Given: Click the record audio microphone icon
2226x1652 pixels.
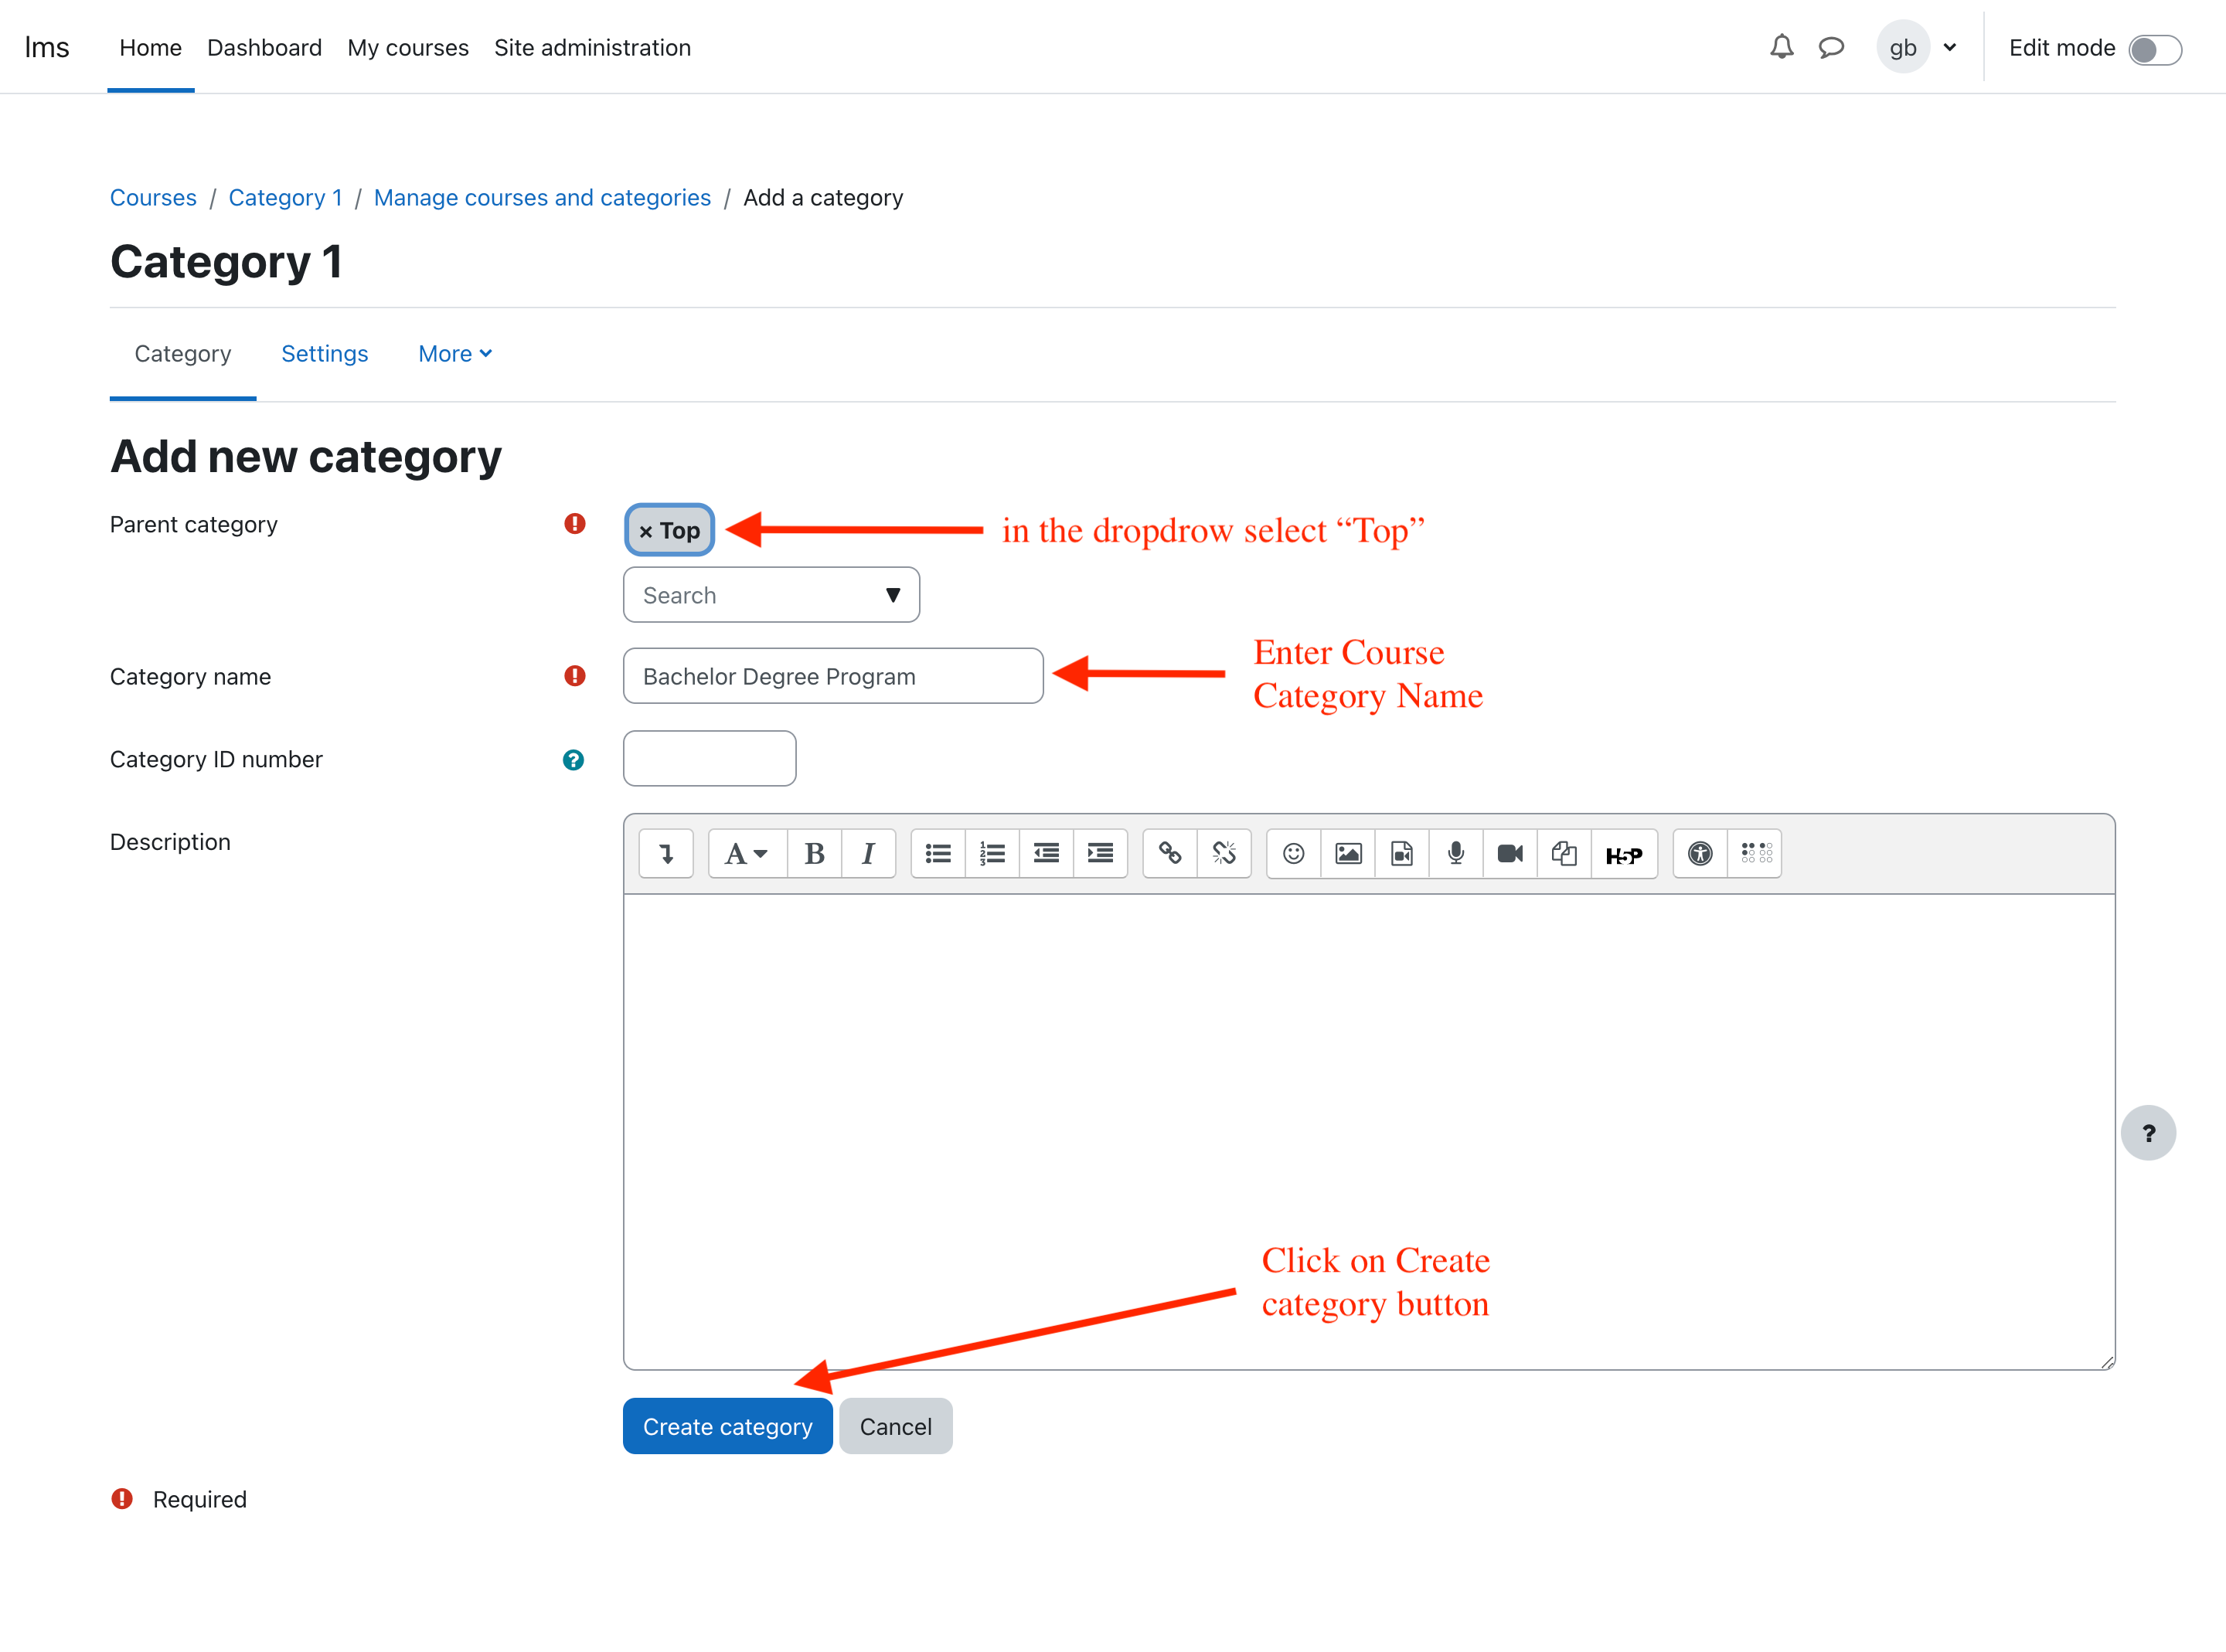Looking at the screenshot, I should click(x=1456, y=853).
